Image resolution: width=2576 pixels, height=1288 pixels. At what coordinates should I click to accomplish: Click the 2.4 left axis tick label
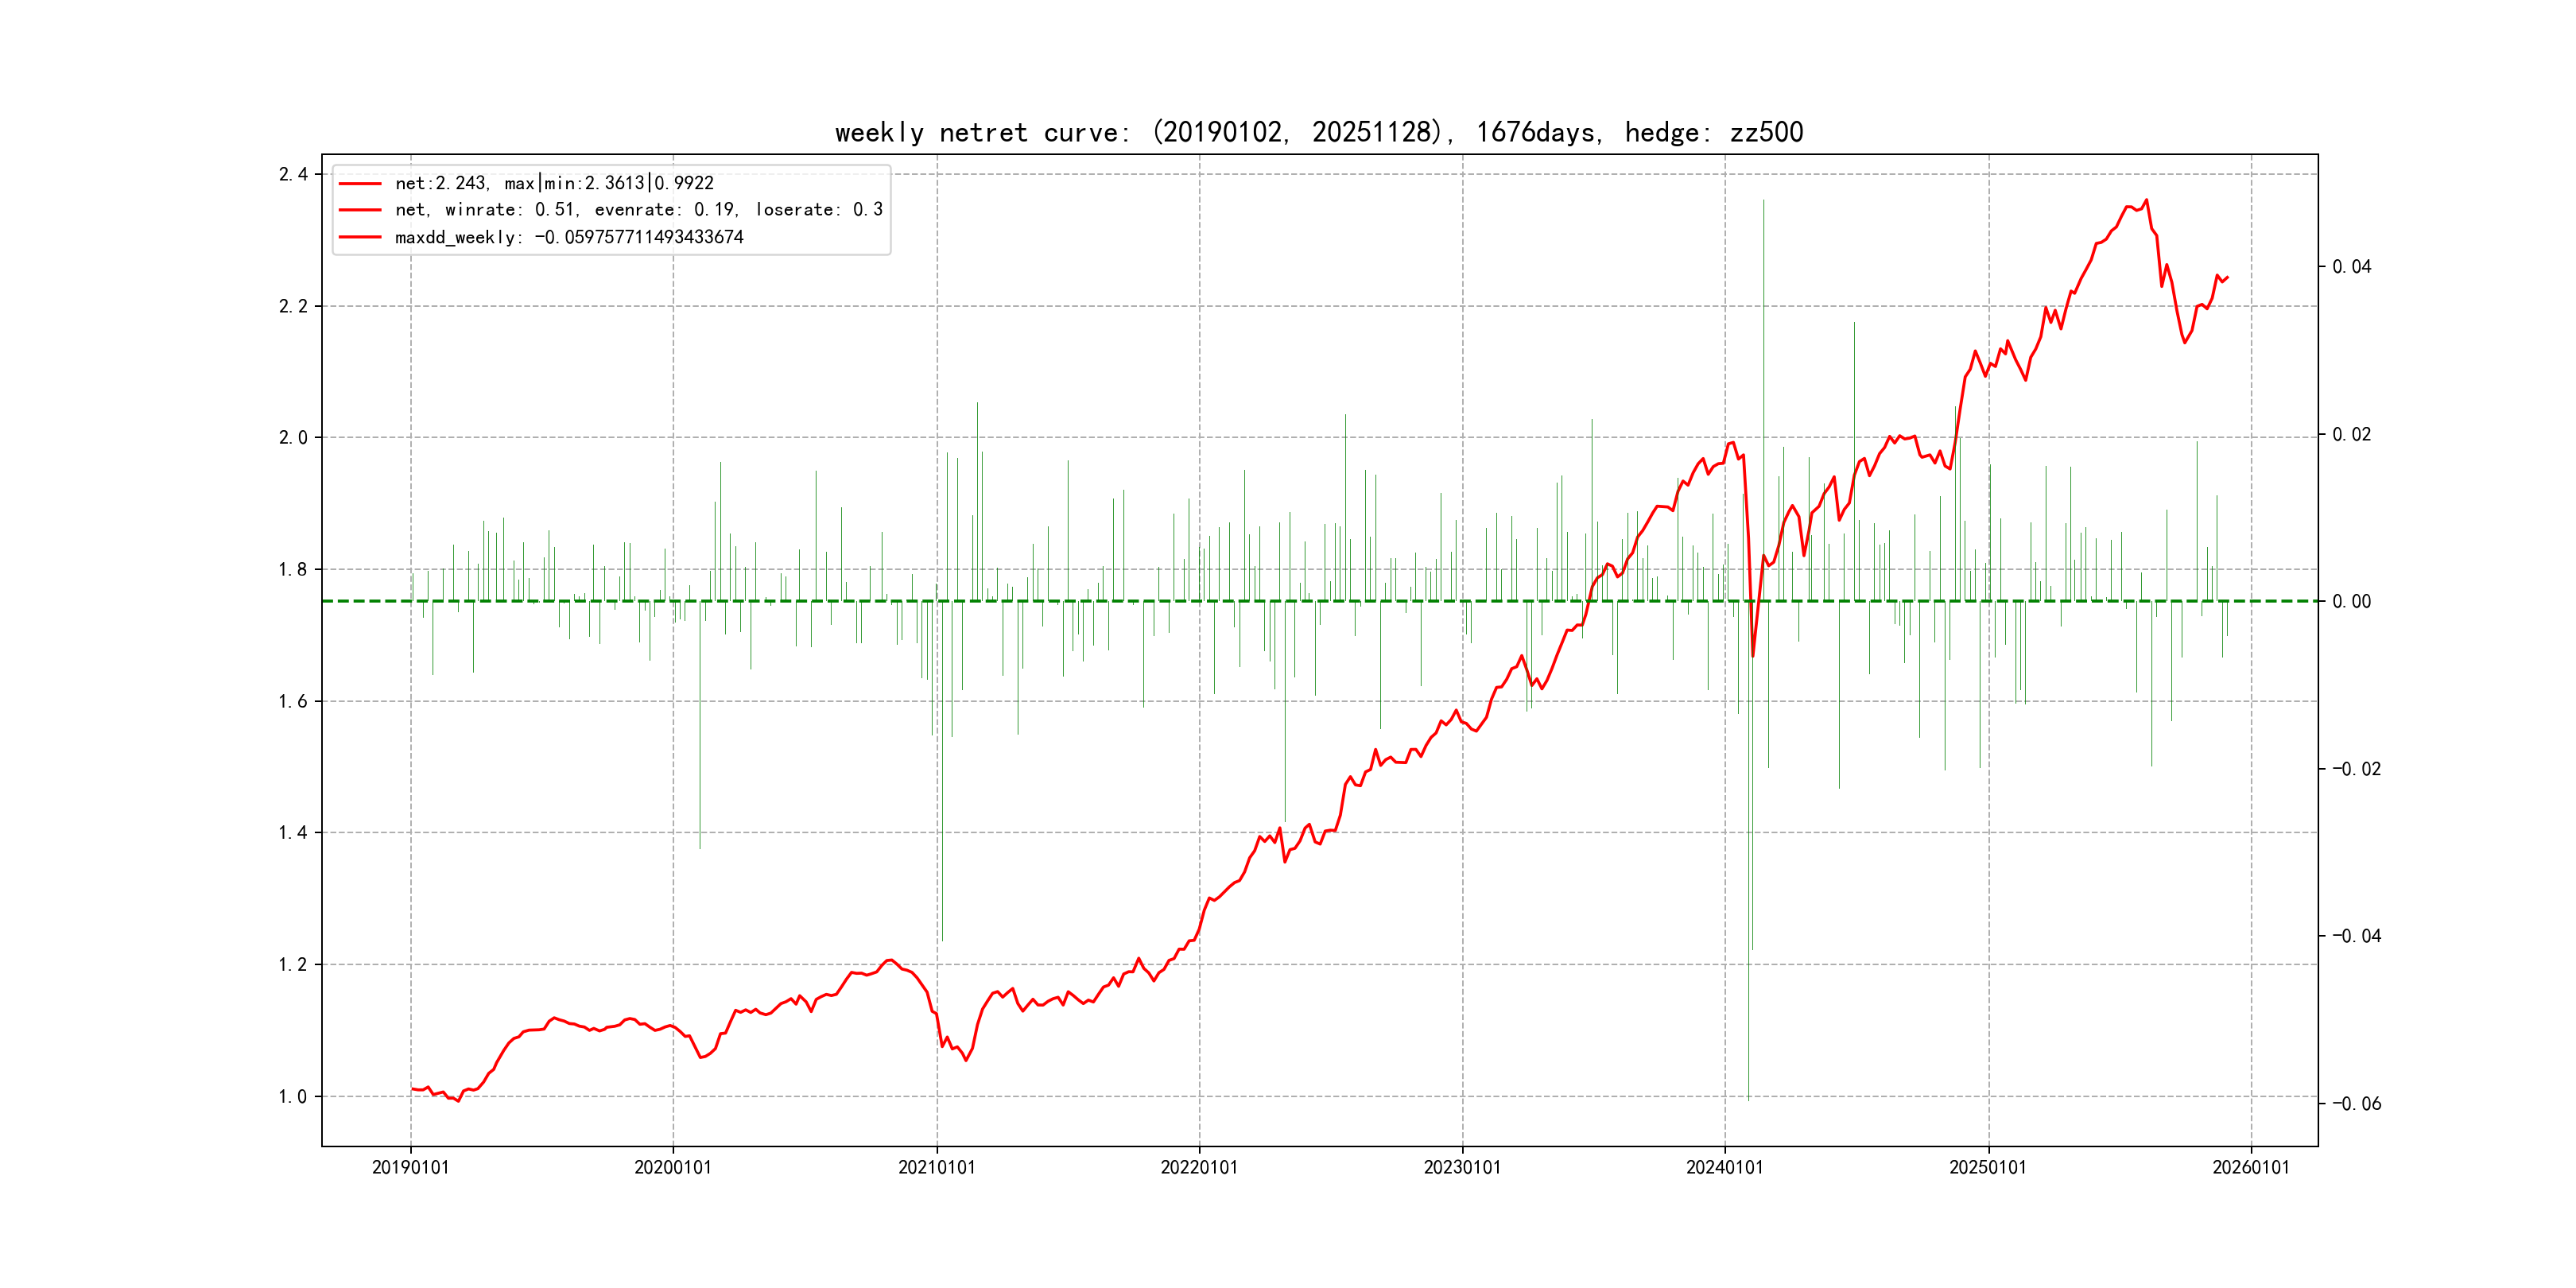tap(293, 175)
